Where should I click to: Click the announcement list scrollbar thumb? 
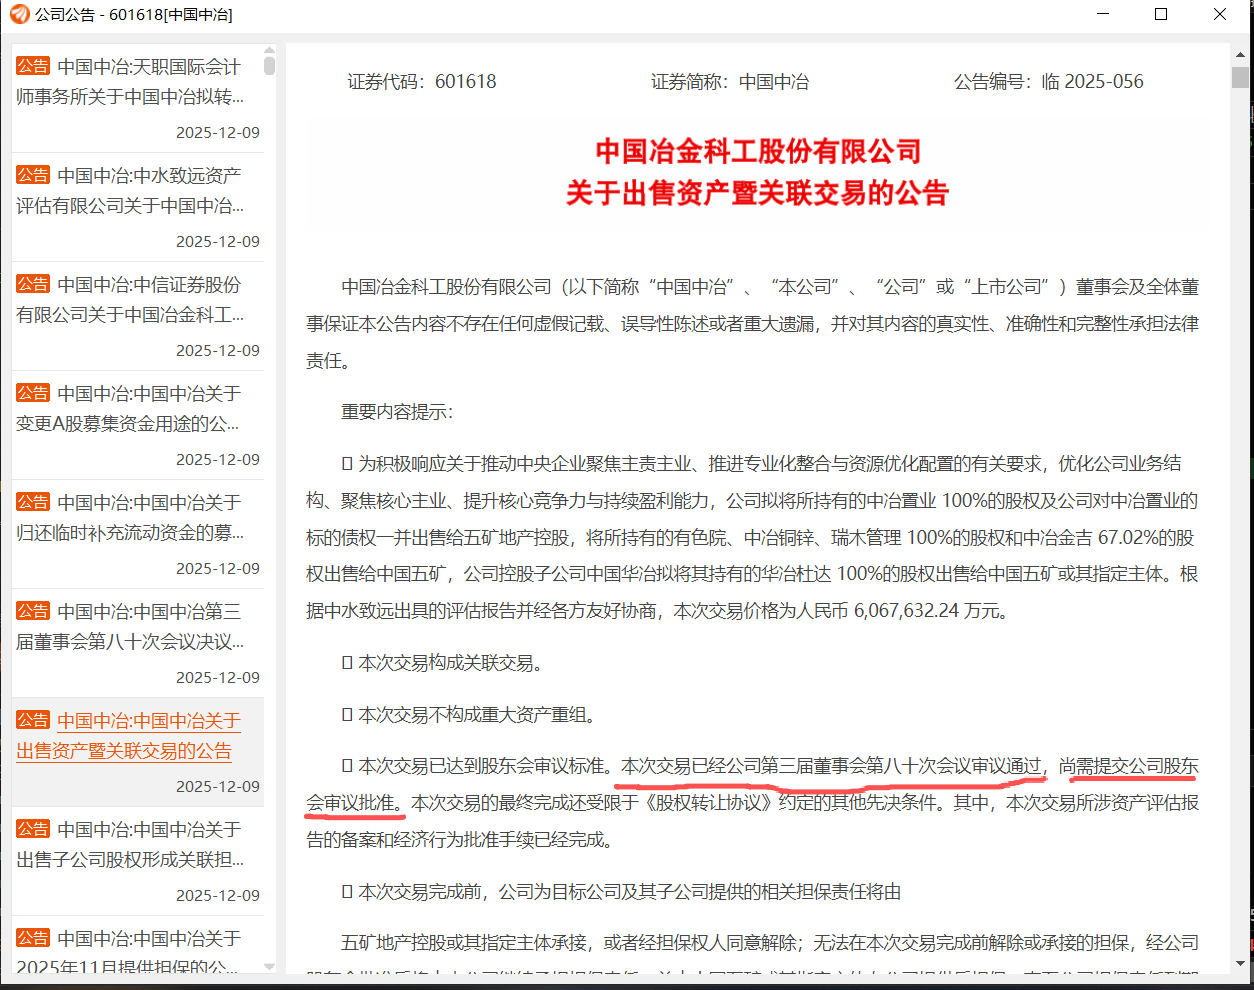[x=269, y=66]
